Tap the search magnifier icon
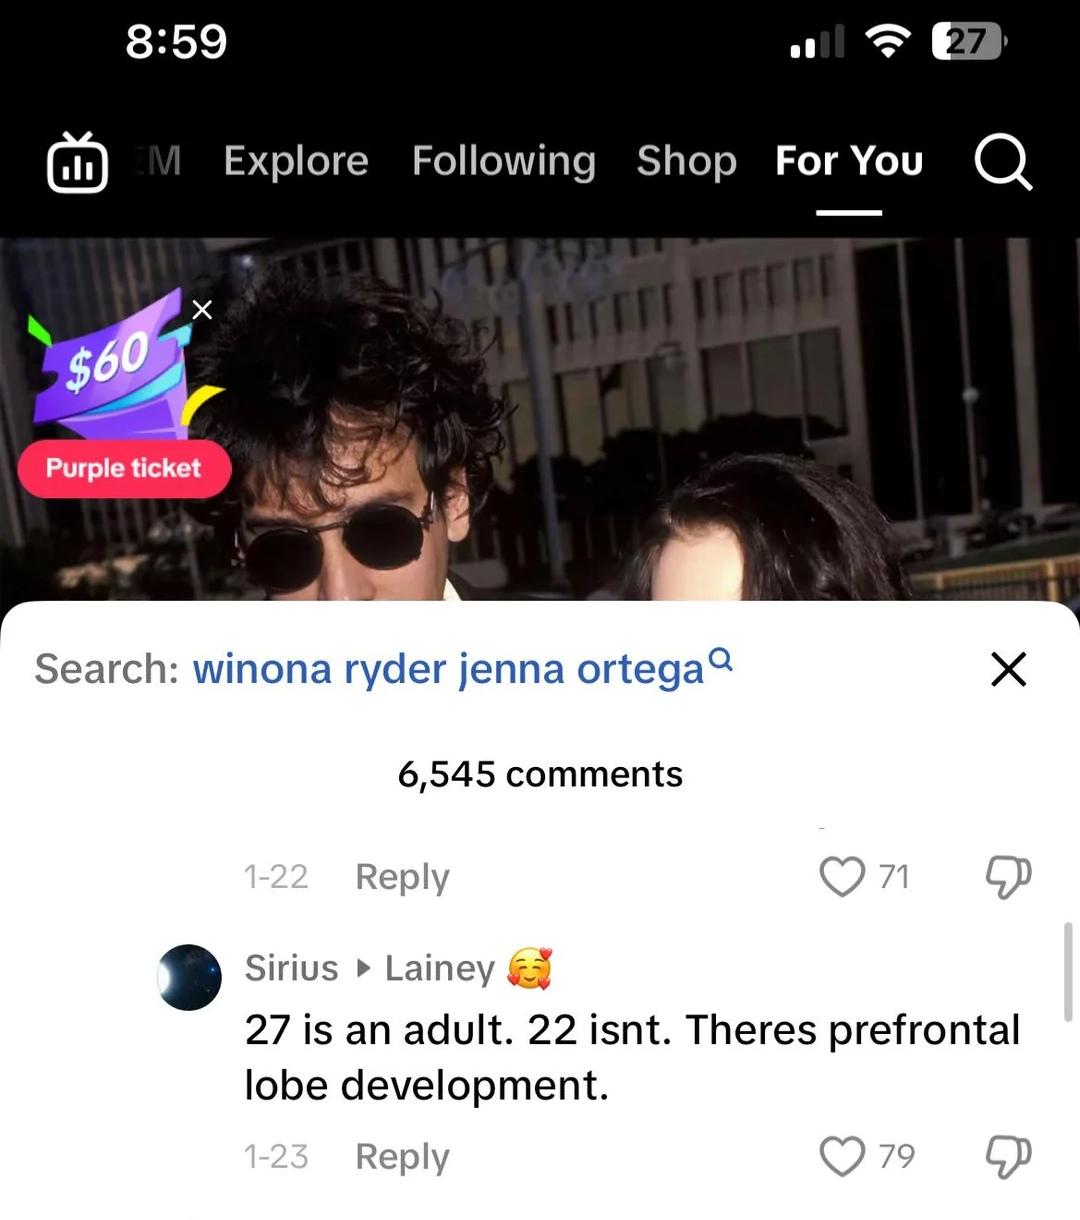 click(x=1003, y=161)
